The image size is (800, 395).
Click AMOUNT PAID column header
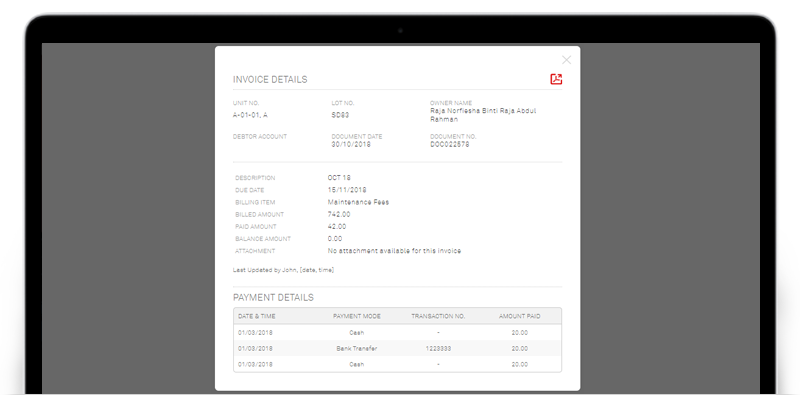click(x=519, y=316)
